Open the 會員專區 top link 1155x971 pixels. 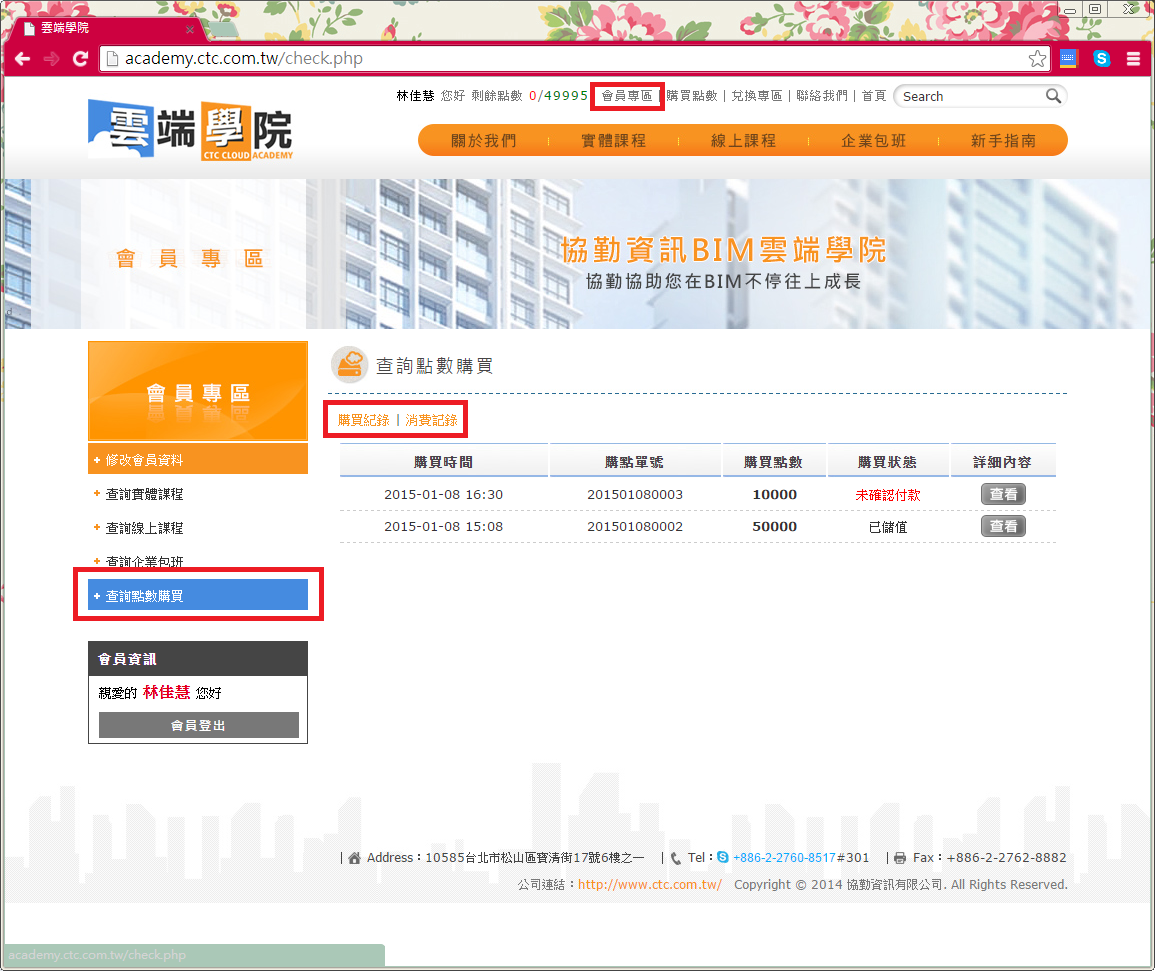pyautogui.click(x=626, y=96)
